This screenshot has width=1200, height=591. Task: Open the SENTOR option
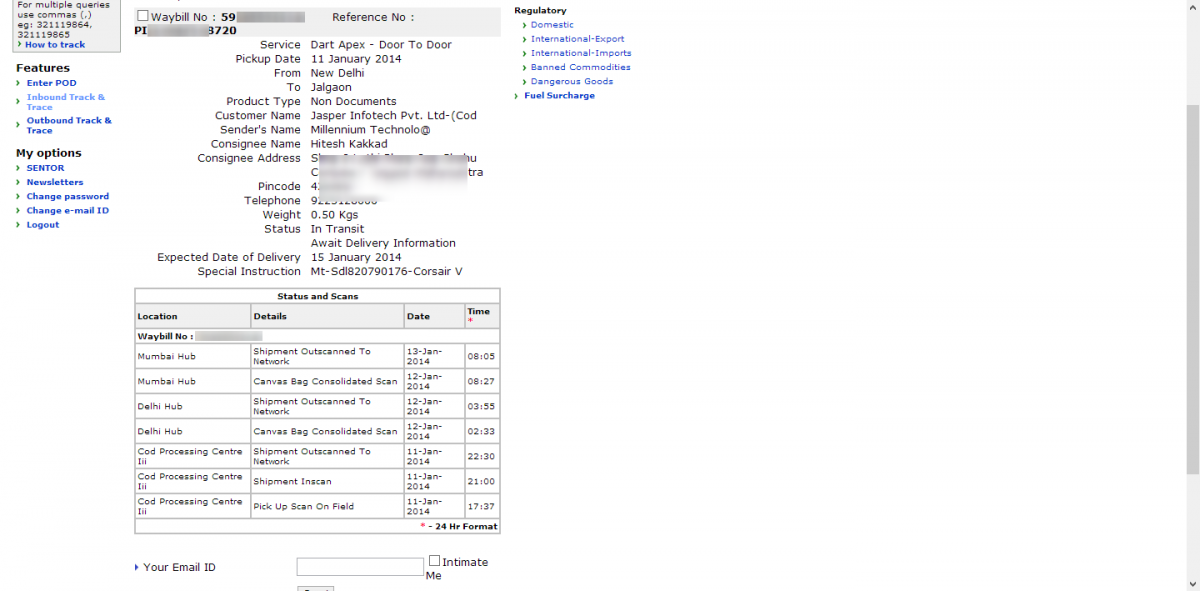pos(45,168)
